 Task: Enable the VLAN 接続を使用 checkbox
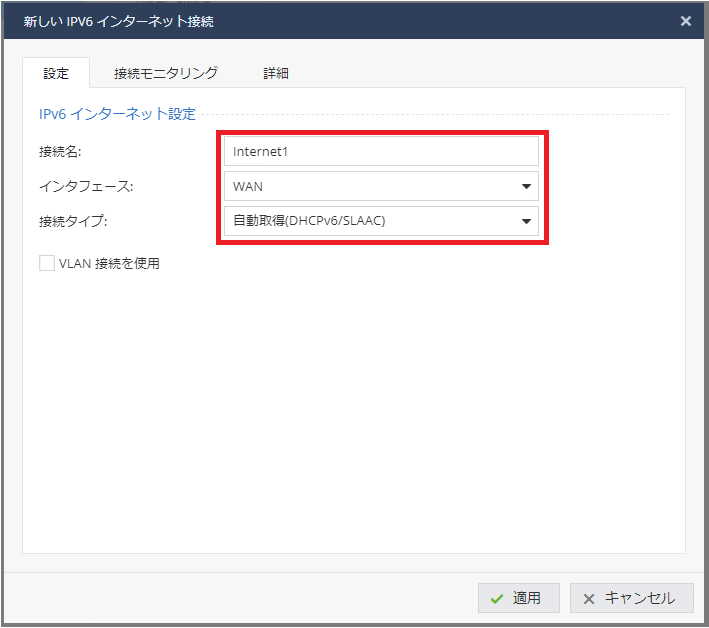click(x=46, y=263)
